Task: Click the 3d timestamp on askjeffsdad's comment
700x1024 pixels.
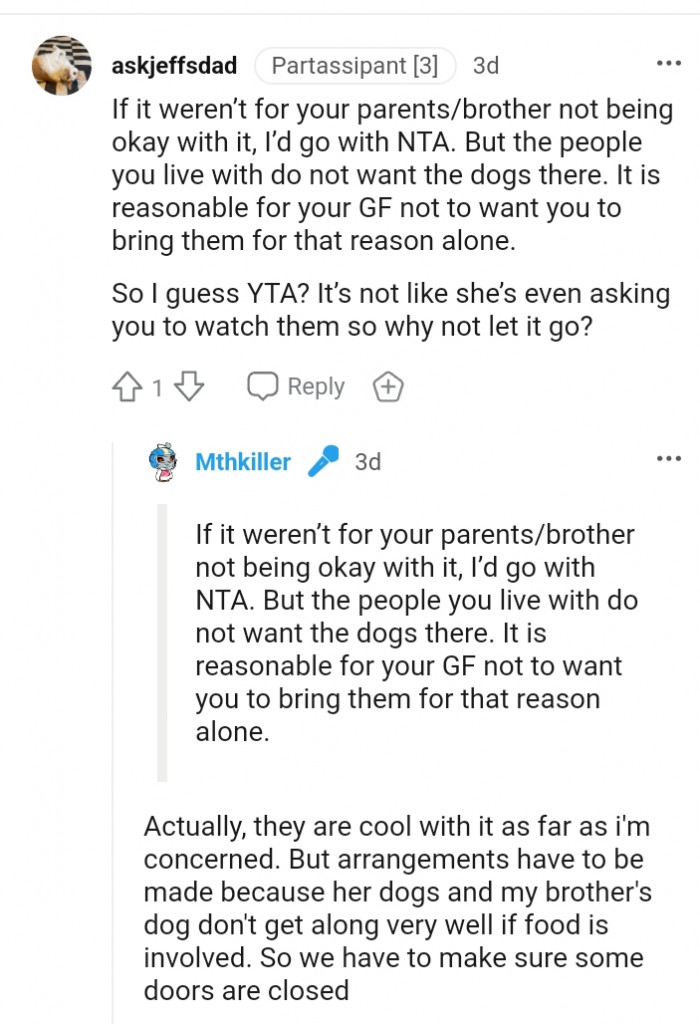Action: 486,65
